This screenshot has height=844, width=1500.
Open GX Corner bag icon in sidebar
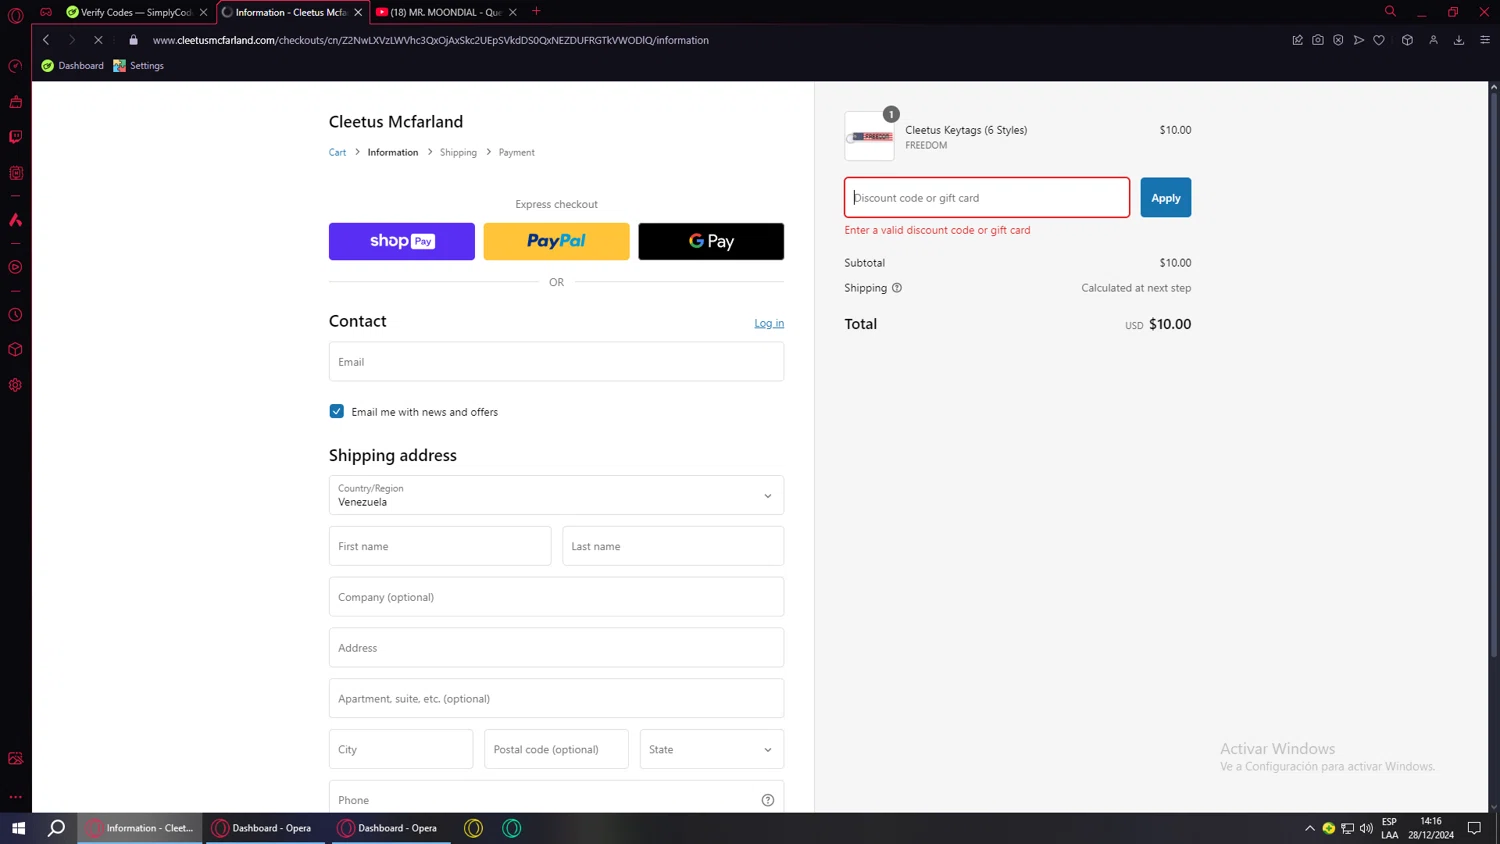tap(15, 102)
